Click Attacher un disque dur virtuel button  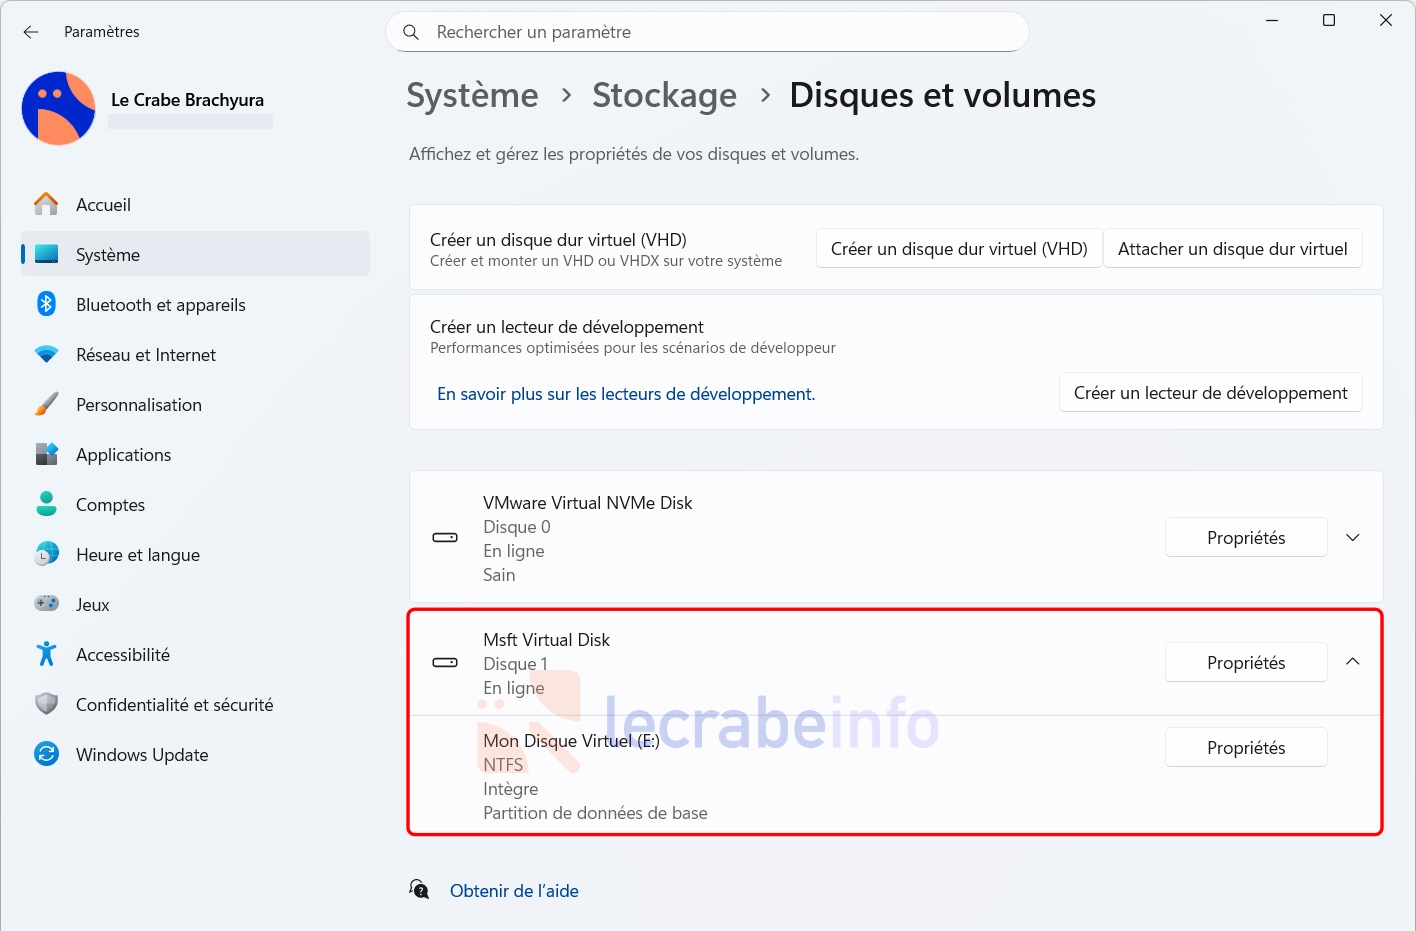pos(1233,249)
